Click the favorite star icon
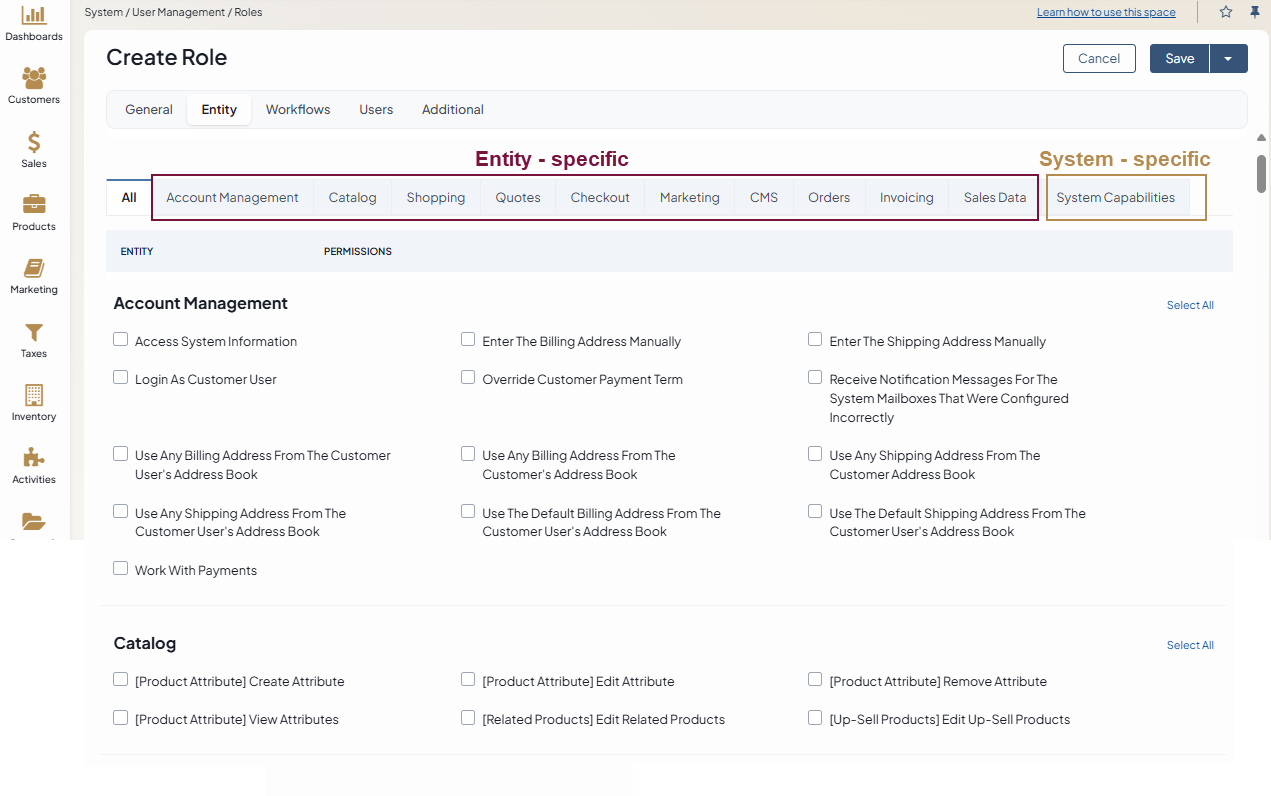The height and width of the screenshot is (796, 1271). pyautogui.click(x=1226, y=12)
